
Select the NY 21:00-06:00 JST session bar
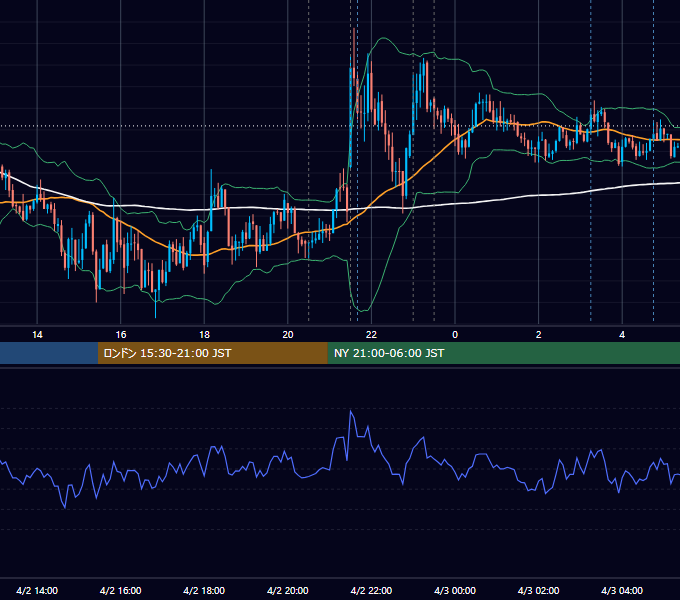503,353
